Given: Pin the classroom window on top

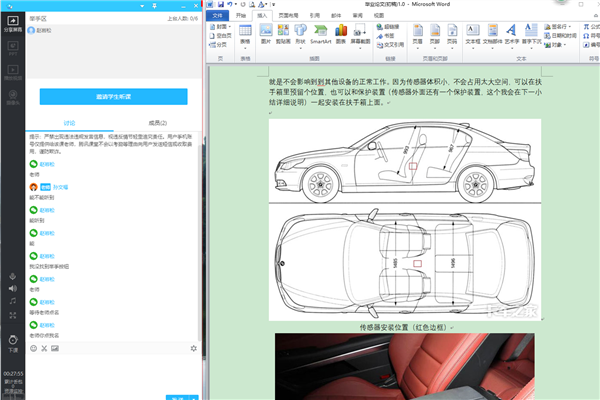Looking at the screenshot, I should (155, 6).
